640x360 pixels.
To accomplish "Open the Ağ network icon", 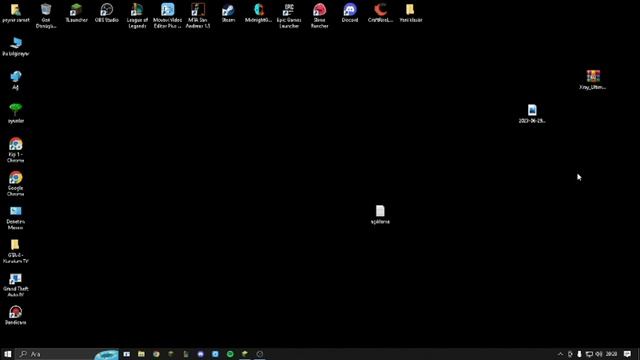I will coord(16,80).
